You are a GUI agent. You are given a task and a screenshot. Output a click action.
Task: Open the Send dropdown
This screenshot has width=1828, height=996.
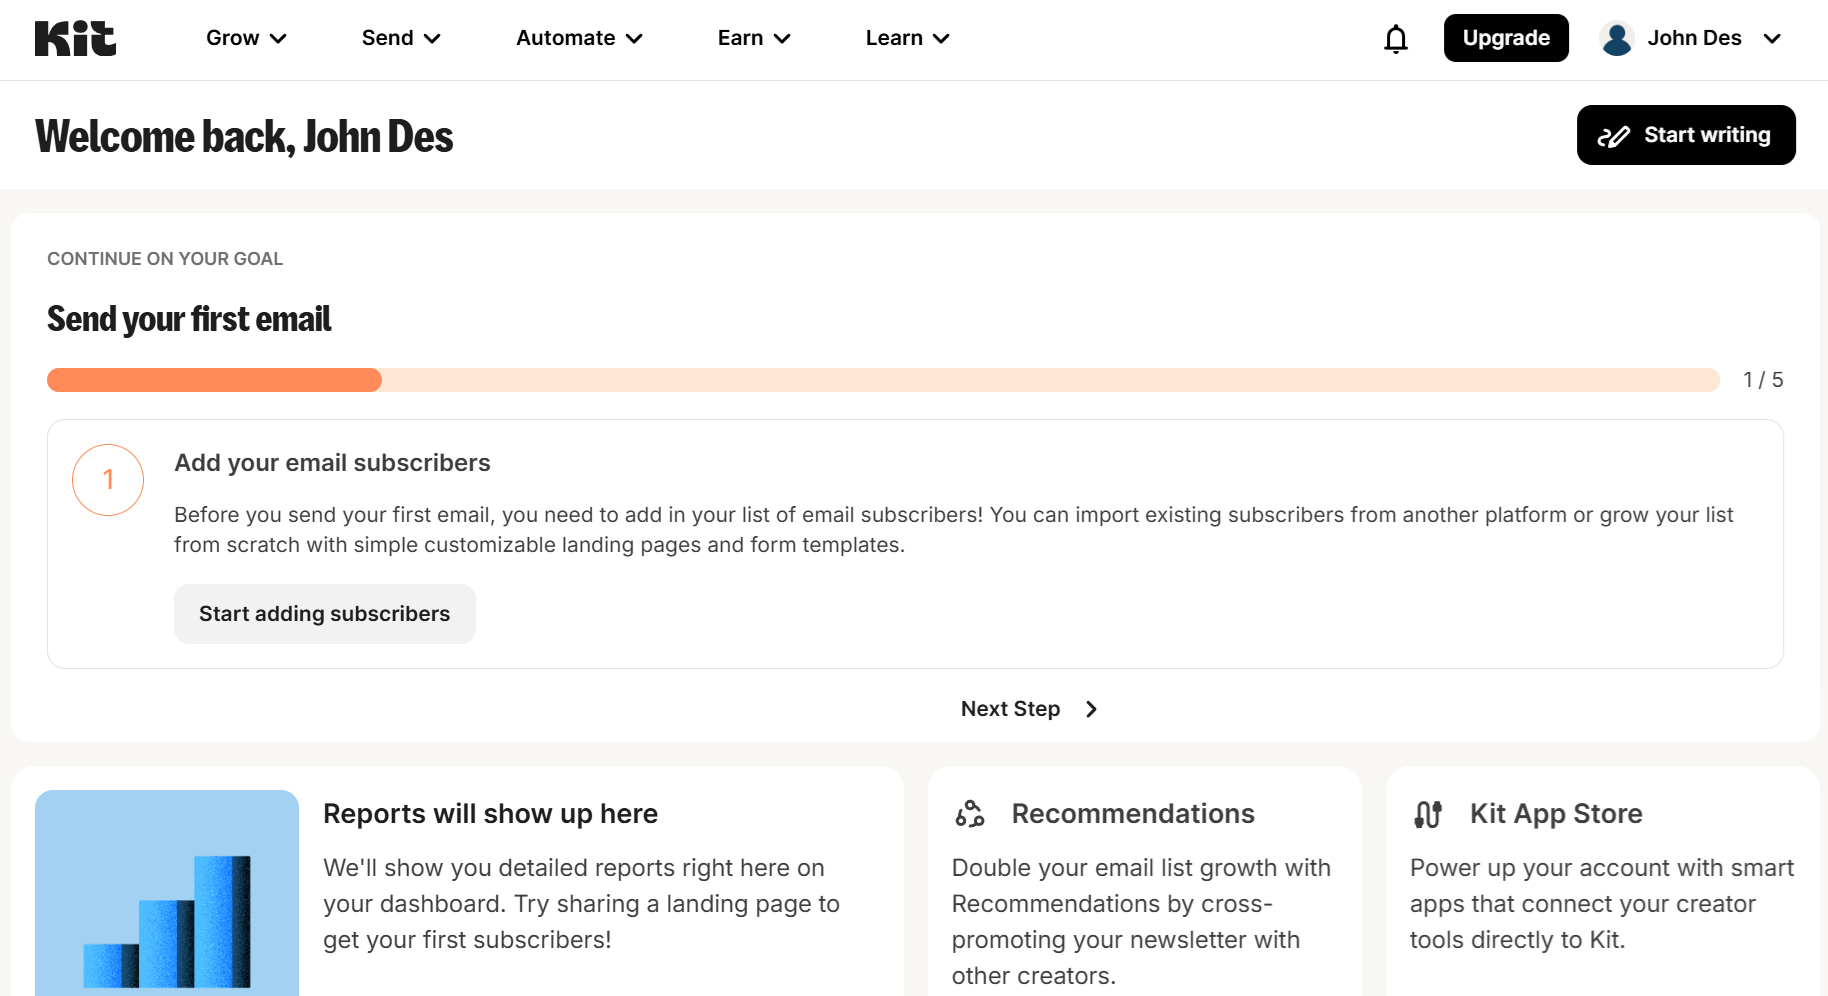click(400, 38)
